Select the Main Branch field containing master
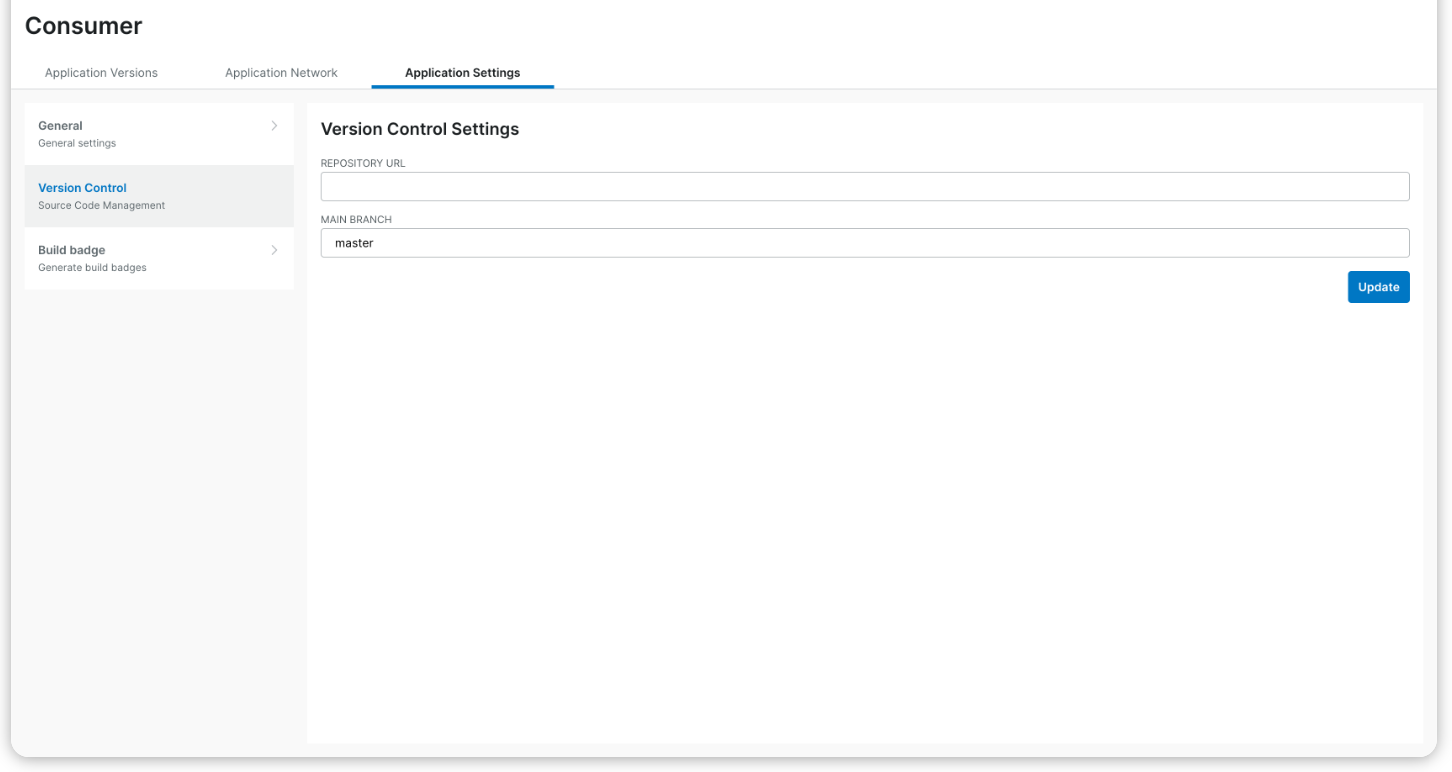The height and width of the screenshot is (772, 1452). click(864, 242)
